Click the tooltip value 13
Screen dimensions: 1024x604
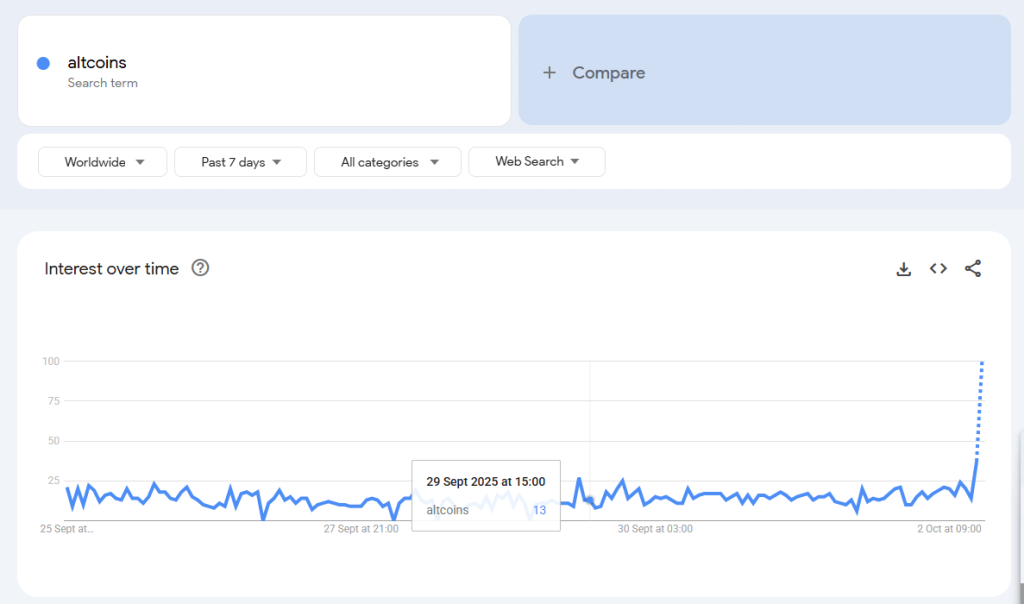(x=539, y=510)
